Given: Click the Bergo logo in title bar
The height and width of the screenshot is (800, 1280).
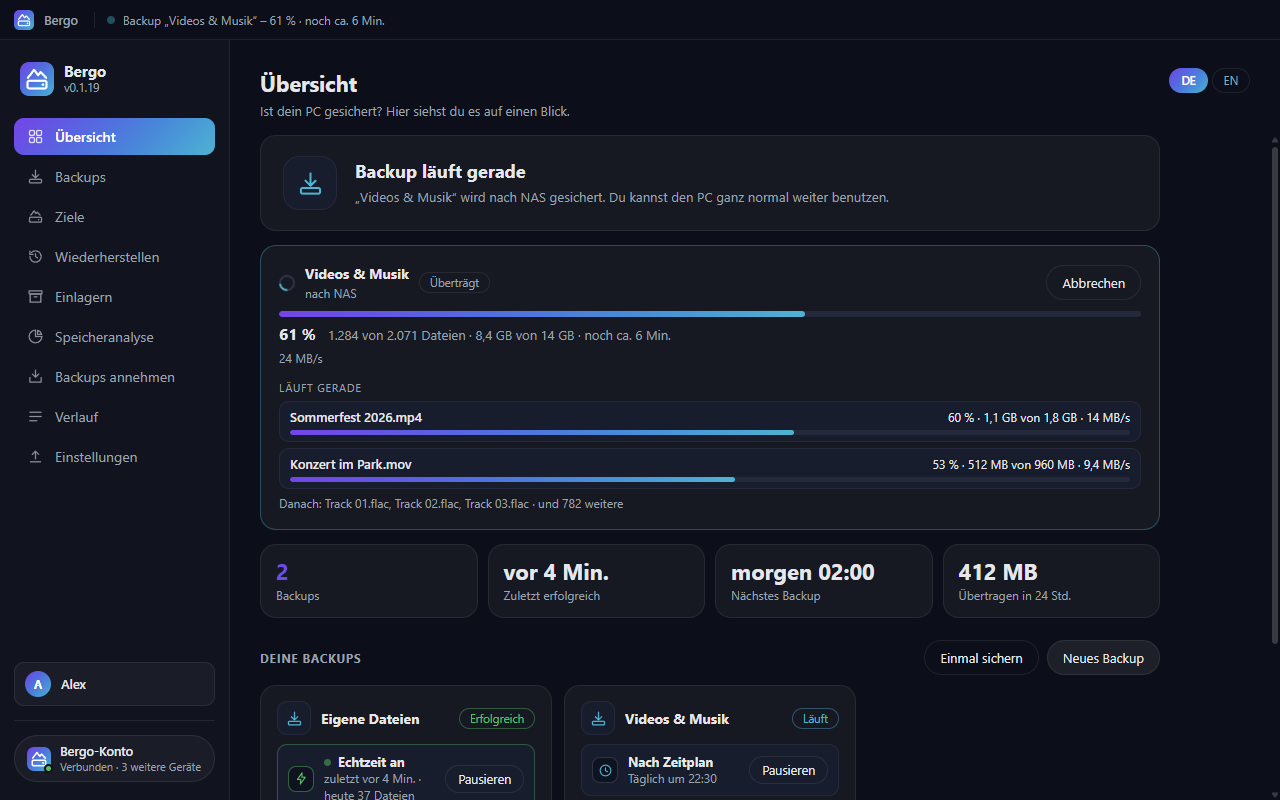Looking at the screenshot, I should (x=24, y=20).
